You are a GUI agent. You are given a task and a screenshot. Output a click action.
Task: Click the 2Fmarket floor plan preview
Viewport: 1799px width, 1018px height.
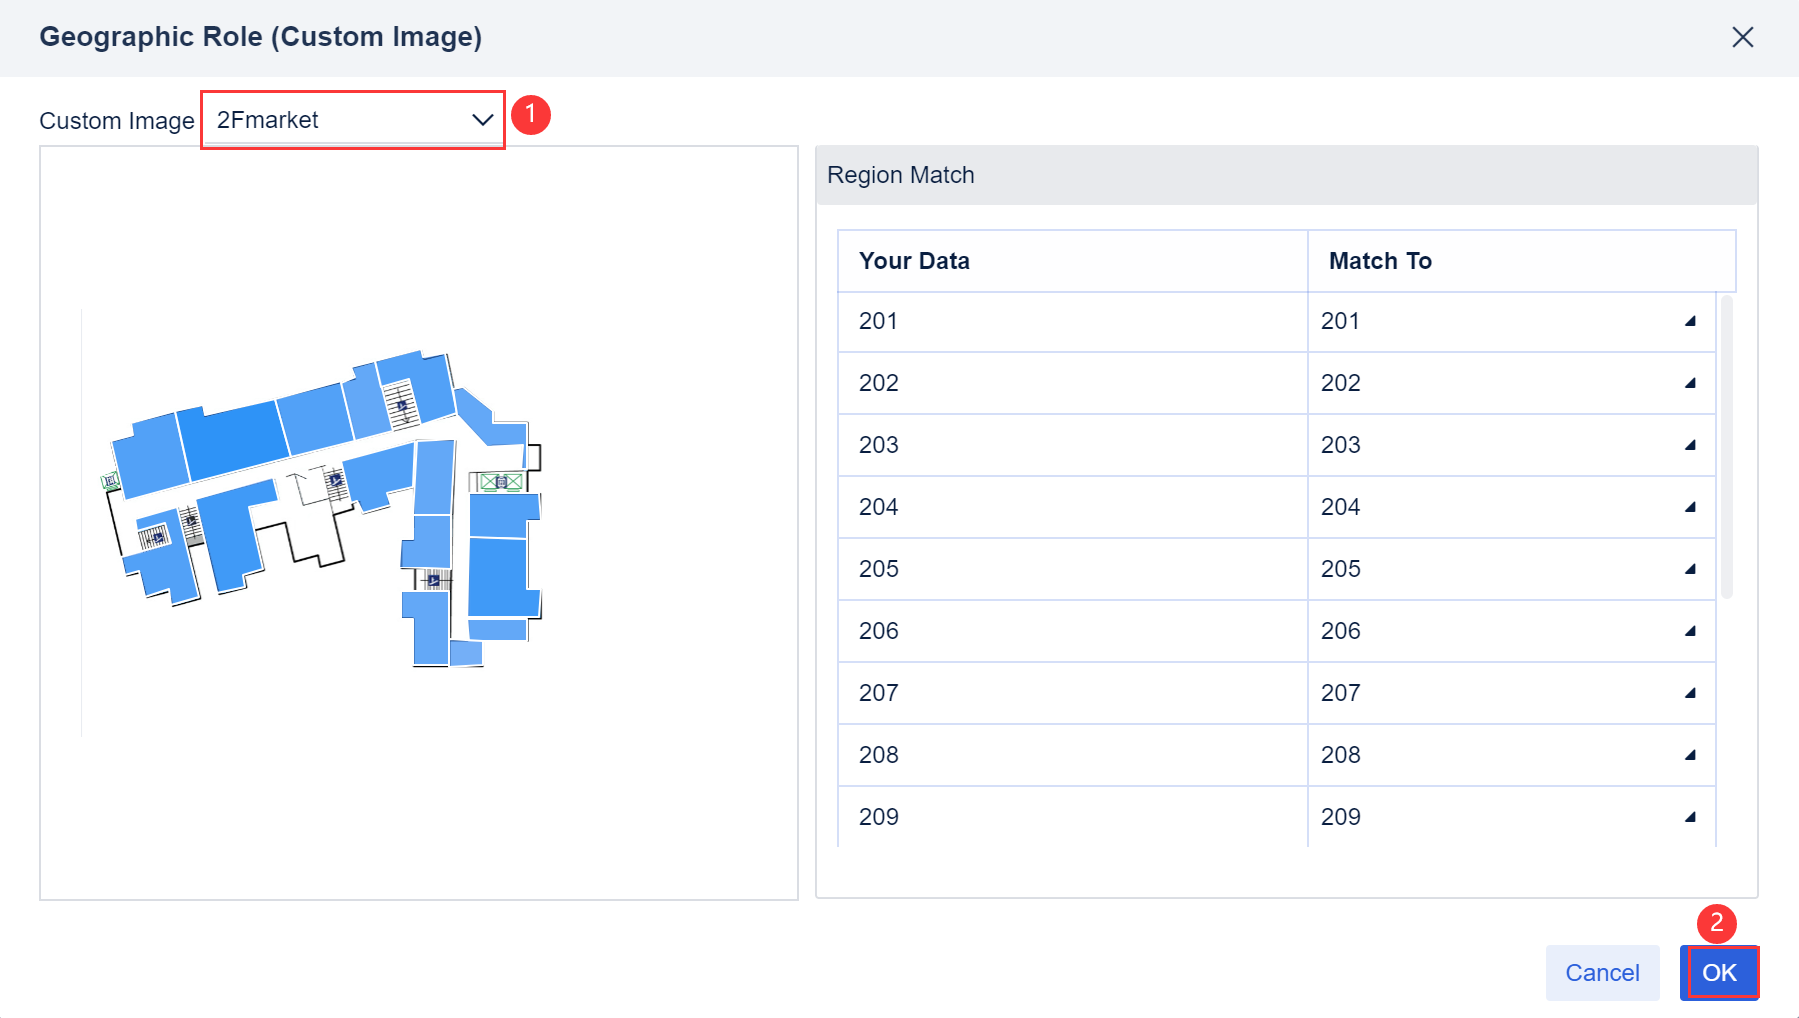tap(330, 500)
